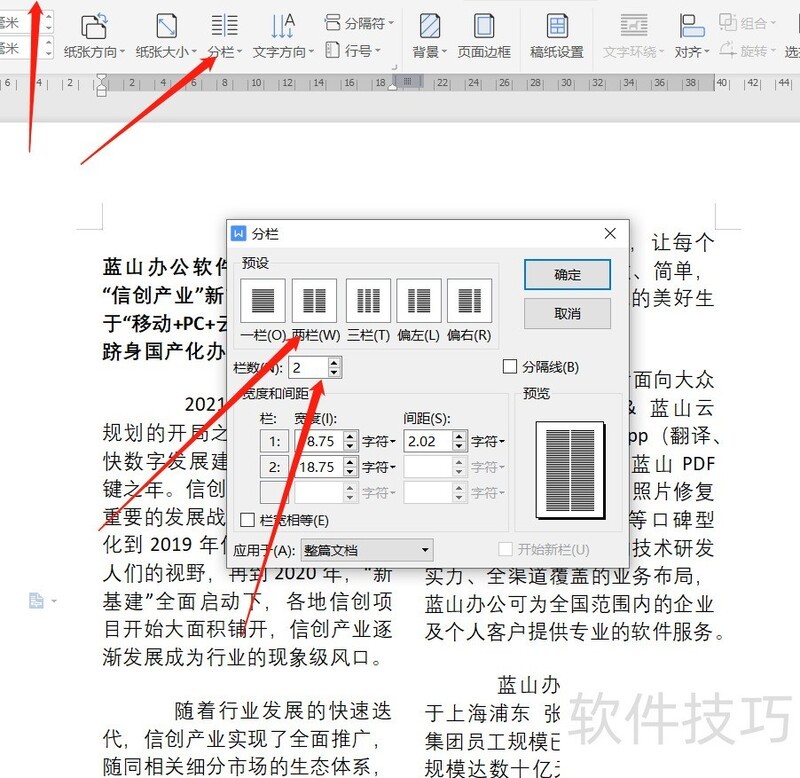Adjust column 1 width stepper
The height and width of the screenshot is (778, 800).
(350, 441)
